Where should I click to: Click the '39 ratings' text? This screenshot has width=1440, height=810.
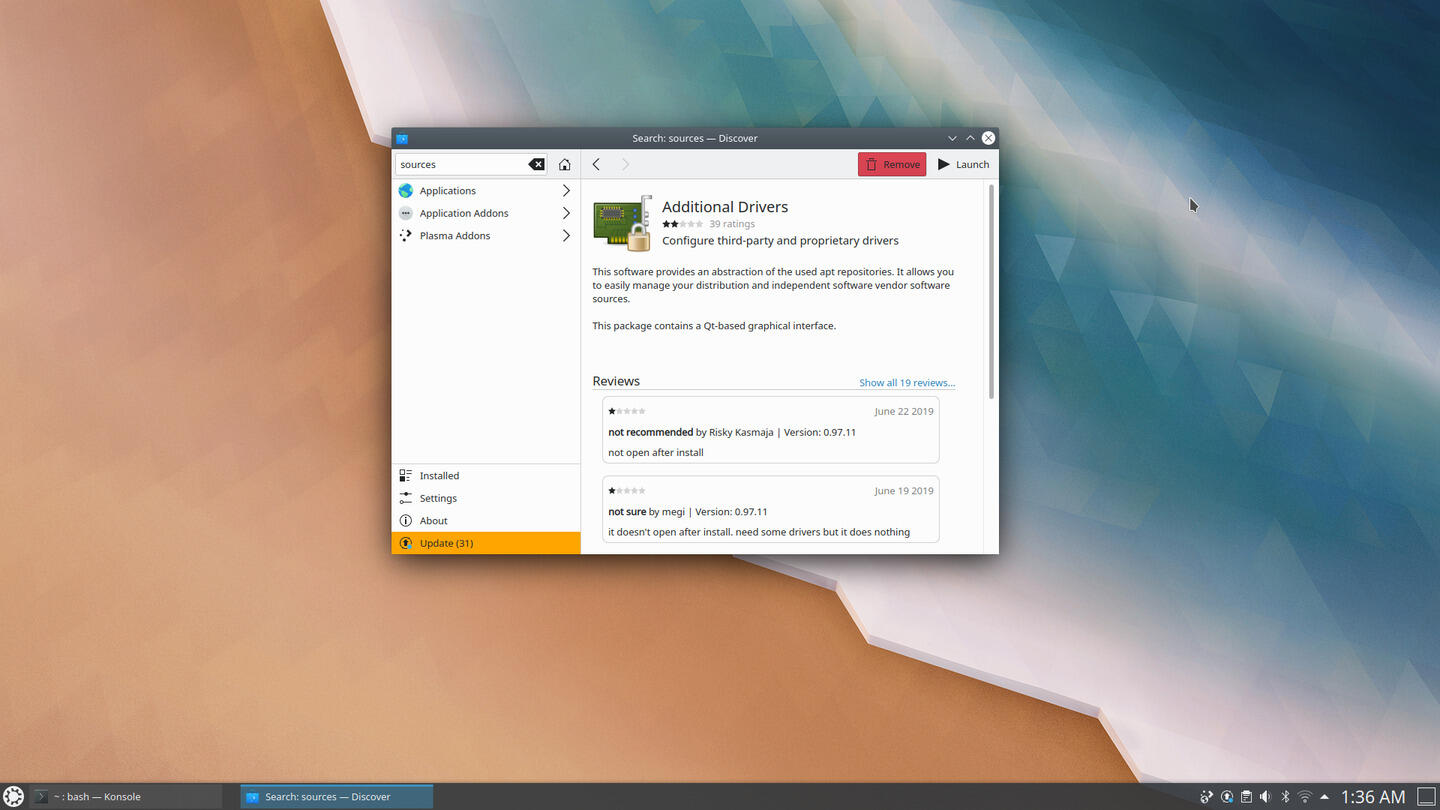(x=732, y=224)
